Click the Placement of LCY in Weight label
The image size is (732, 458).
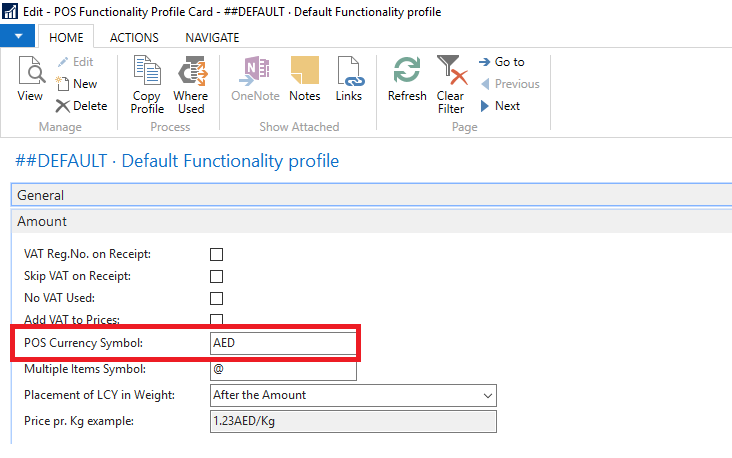coord(99,395)
